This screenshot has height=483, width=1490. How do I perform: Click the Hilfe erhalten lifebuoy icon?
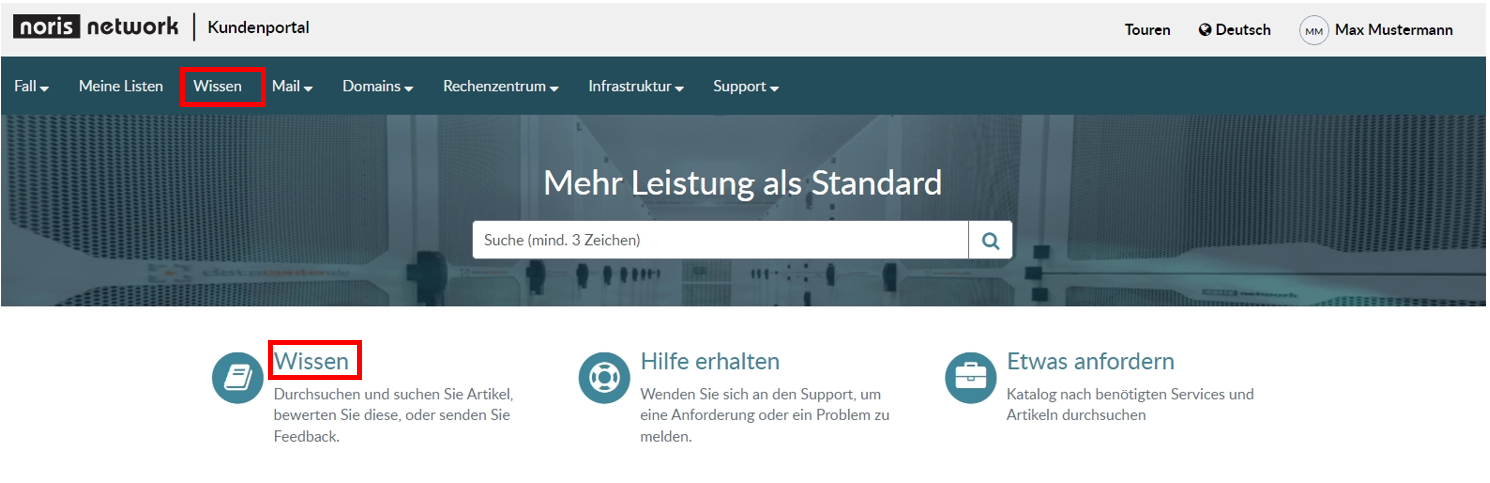click(x=604, y=378)
